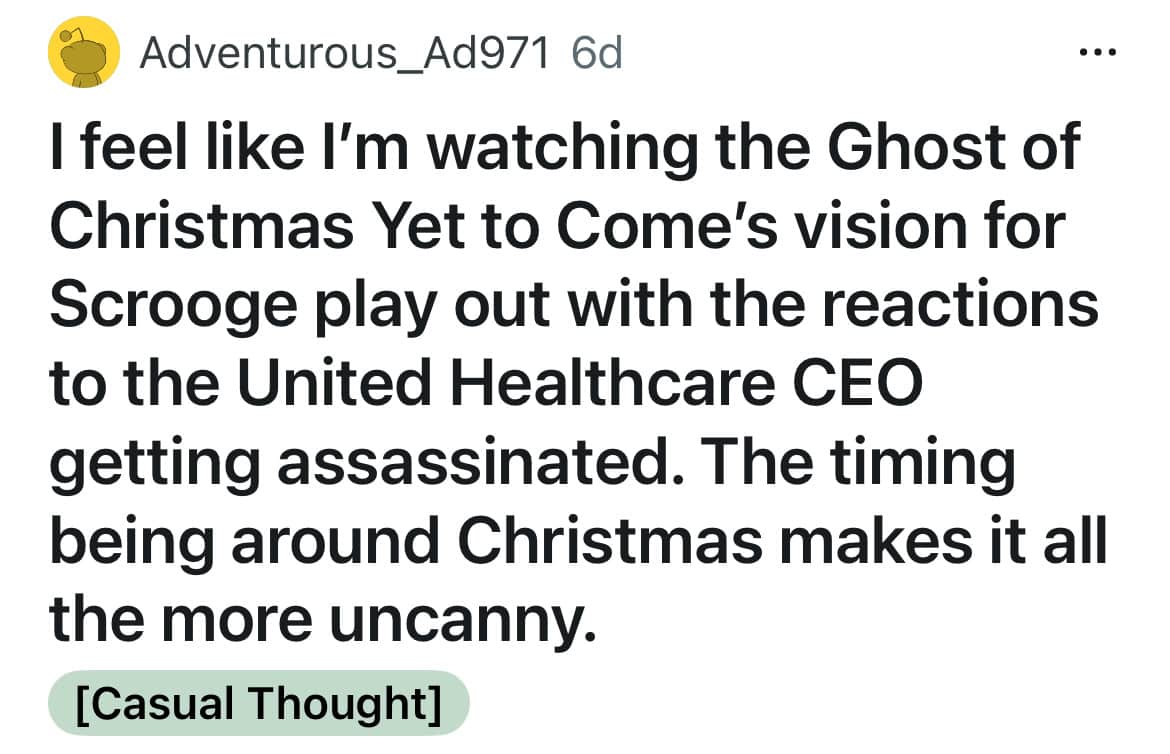Viewport: 1170px width, 754px height.
Task: Select the Casual Thought flair tag
Action: [x=258, y=703]
